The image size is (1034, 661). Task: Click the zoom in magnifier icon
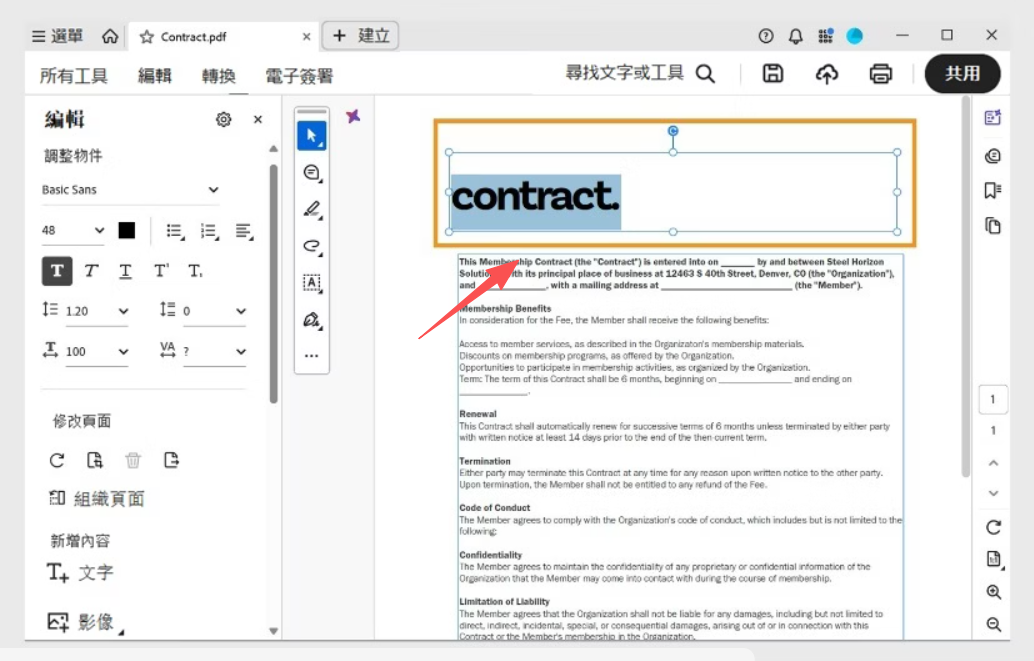(x=992, y=592)
